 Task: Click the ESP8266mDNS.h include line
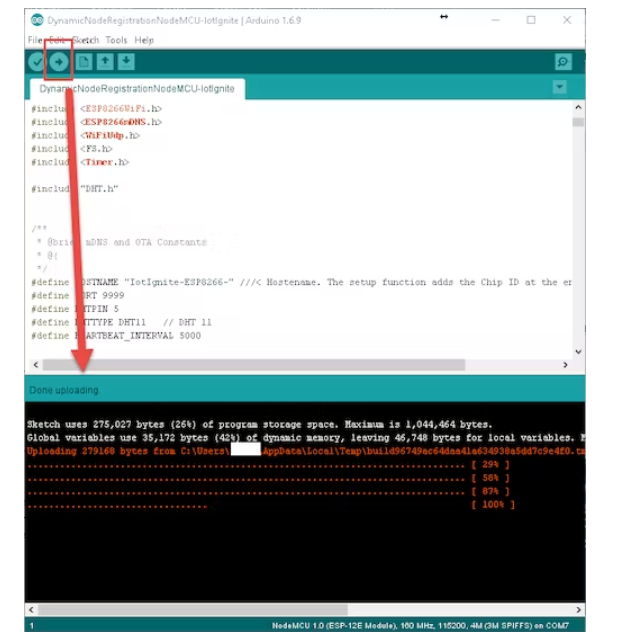pos(96,122)
